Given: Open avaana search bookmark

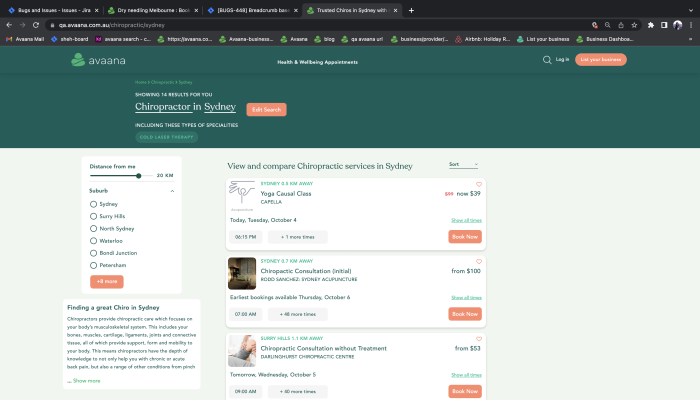Looking at the screenshot, I should coord(123,39).
